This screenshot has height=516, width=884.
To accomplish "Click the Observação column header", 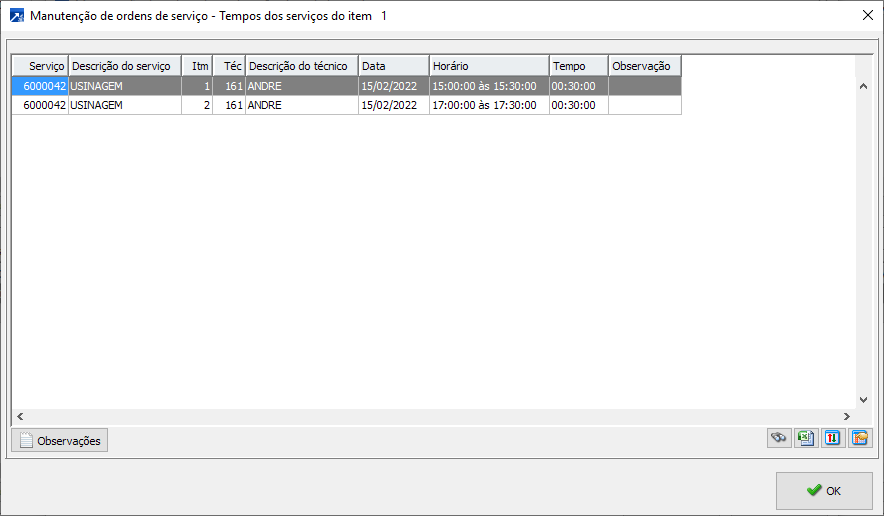I will (x=645, y=66).
